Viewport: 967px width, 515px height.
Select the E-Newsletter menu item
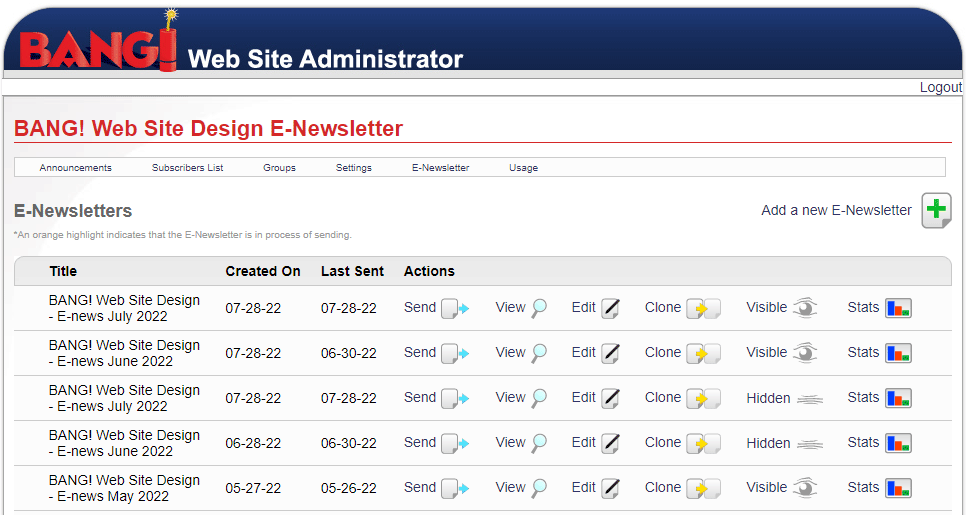tap(440, 168)
